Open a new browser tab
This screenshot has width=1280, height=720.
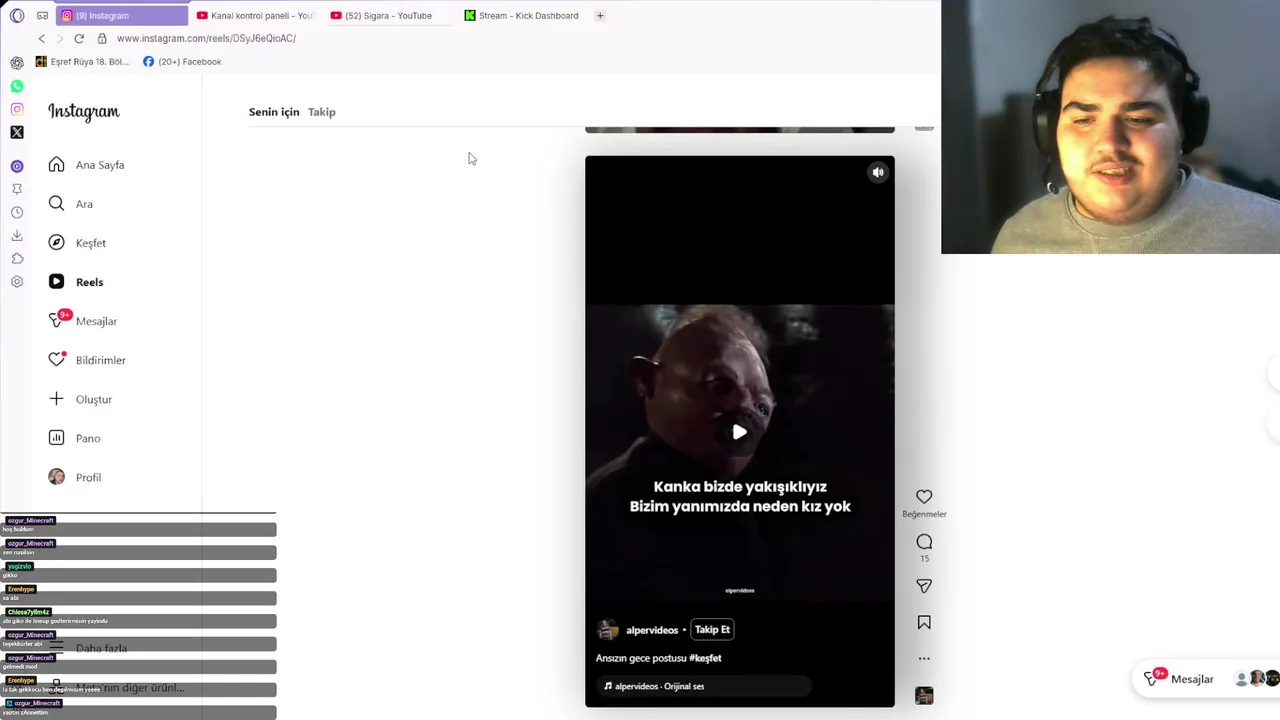click(600, 16)
